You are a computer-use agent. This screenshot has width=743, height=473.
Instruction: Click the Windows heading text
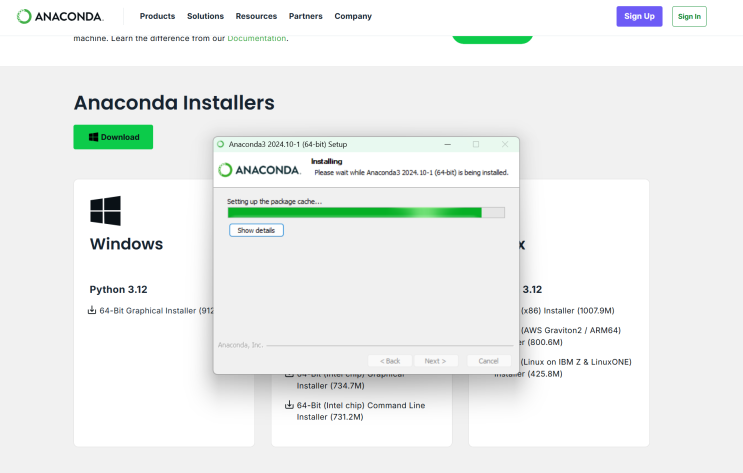(127, 244)
